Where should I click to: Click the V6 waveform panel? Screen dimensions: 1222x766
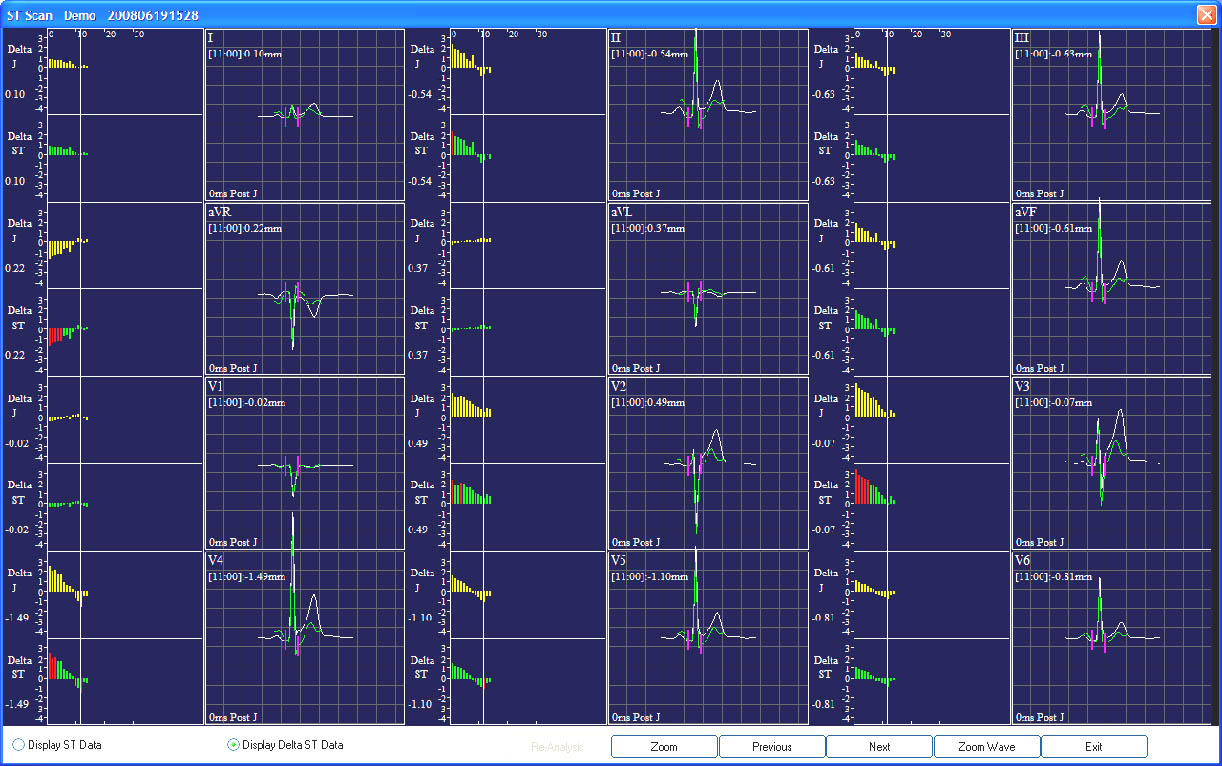1112,637
